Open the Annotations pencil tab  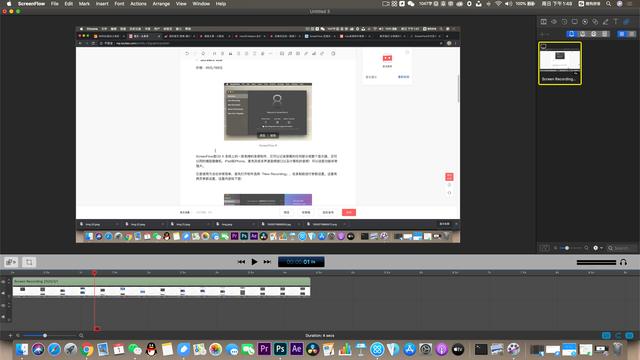[x=606, y=22]
